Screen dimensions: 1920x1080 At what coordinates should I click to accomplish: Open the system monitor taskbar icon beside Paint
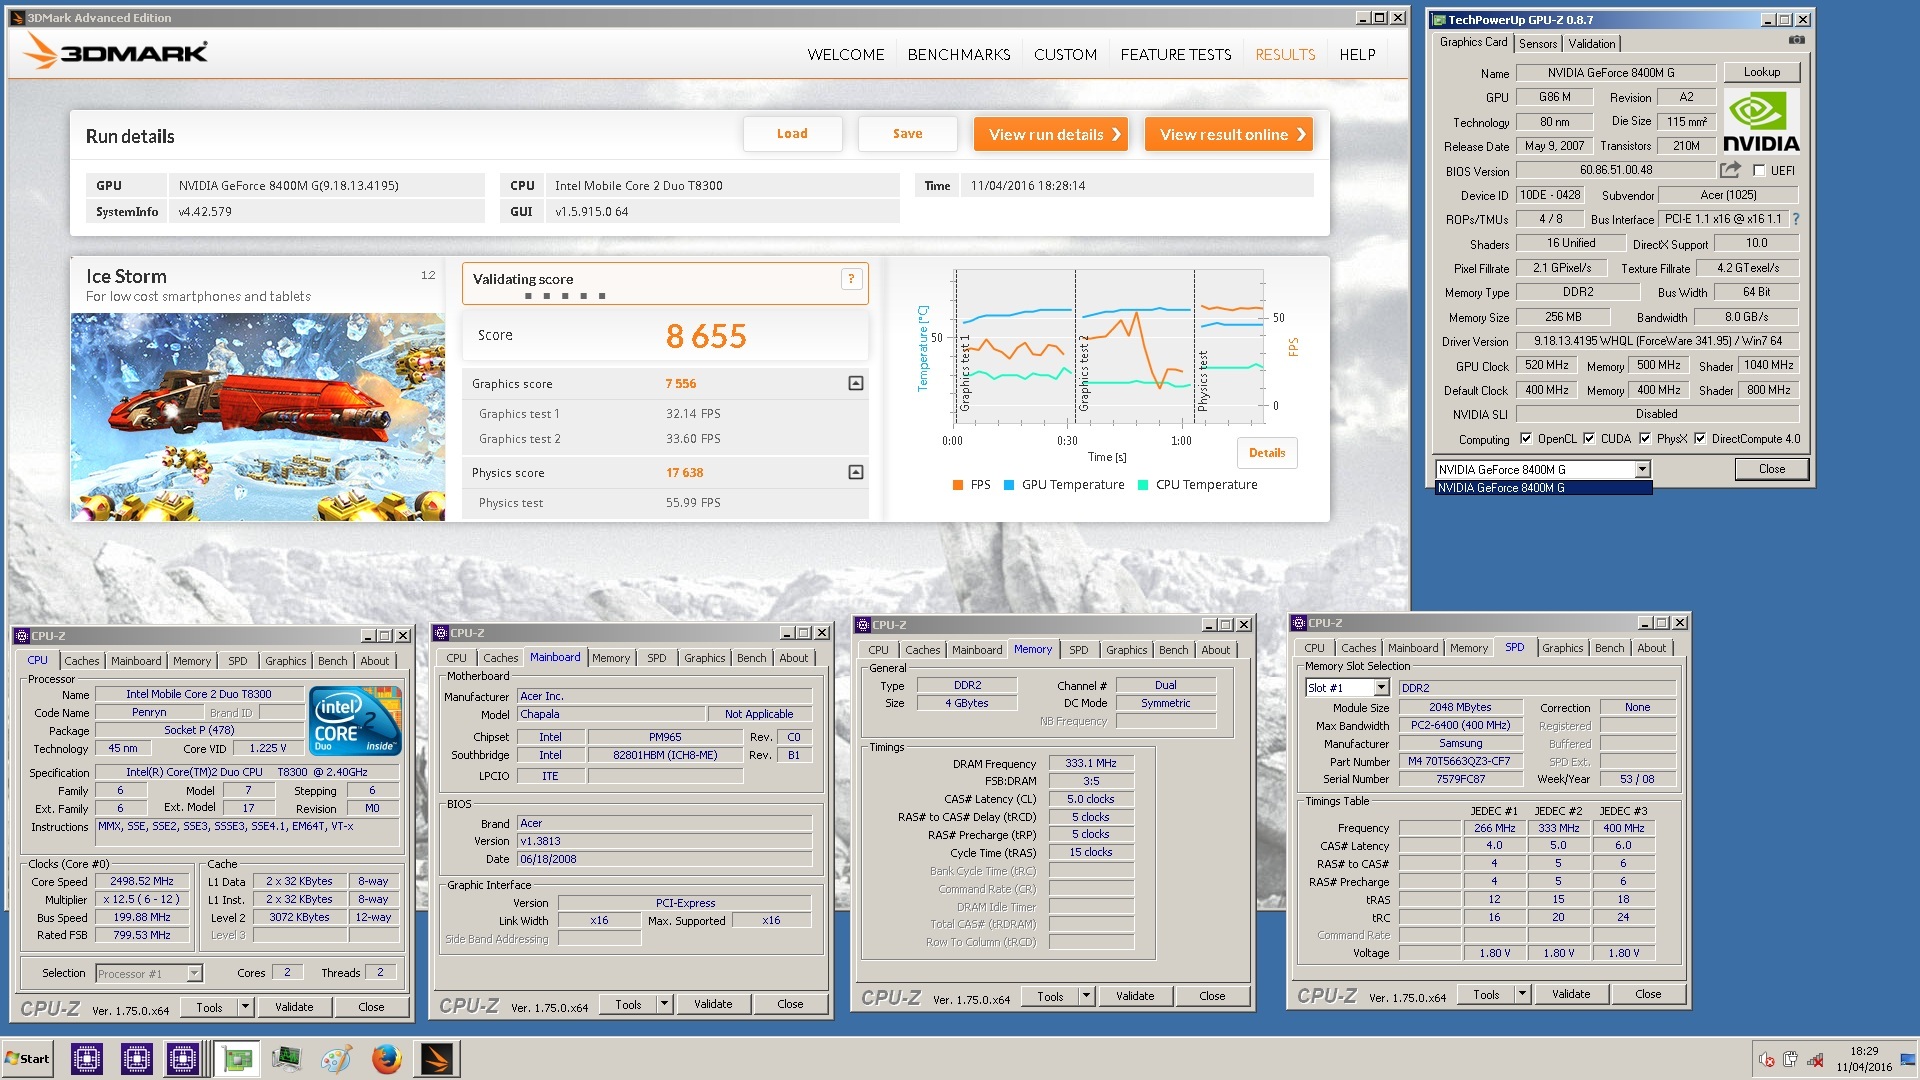point(287,1059)
